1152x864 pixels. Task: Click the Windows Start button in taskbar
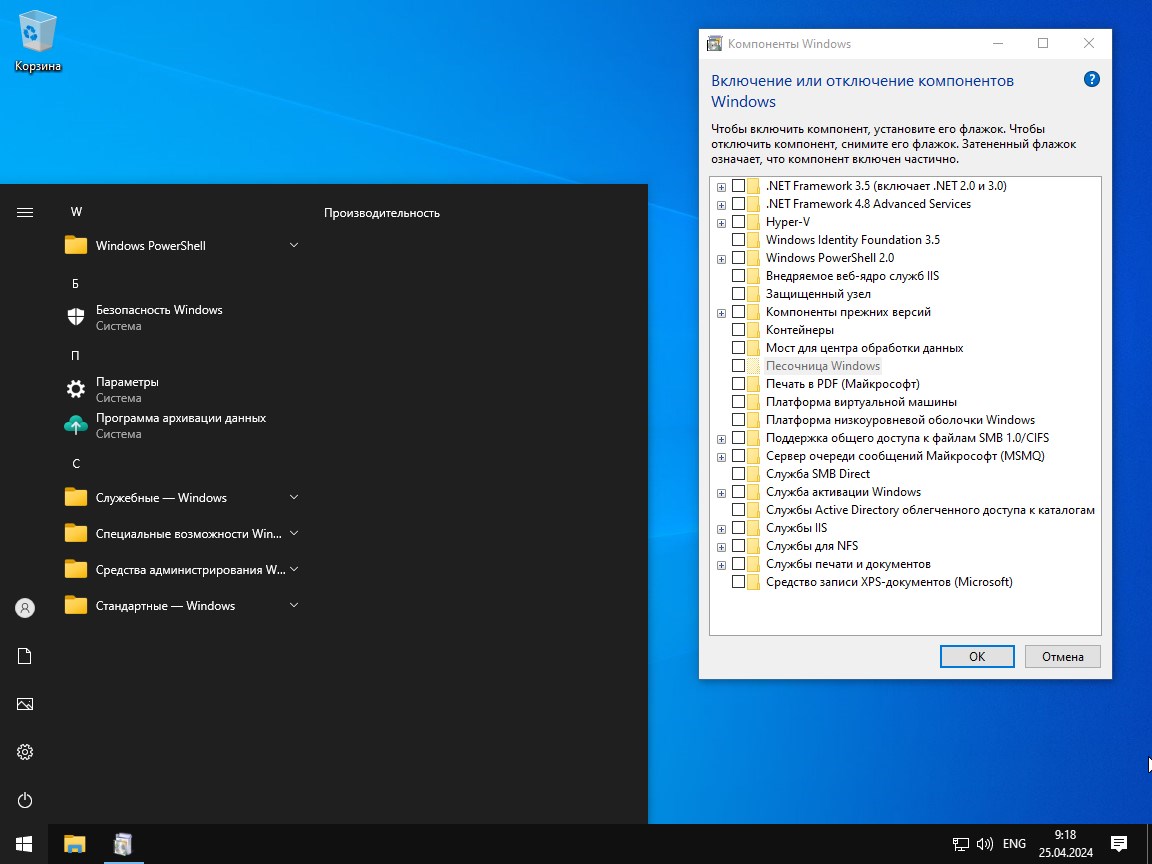coord(24,844)
